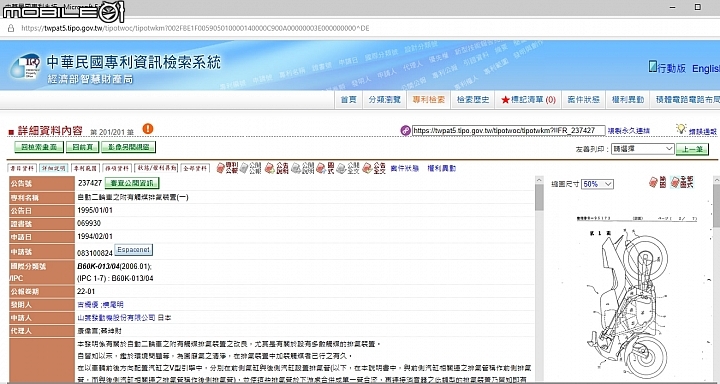Open the 公開公報 PDF icon
720x384 pixels.
click(250, 168)
